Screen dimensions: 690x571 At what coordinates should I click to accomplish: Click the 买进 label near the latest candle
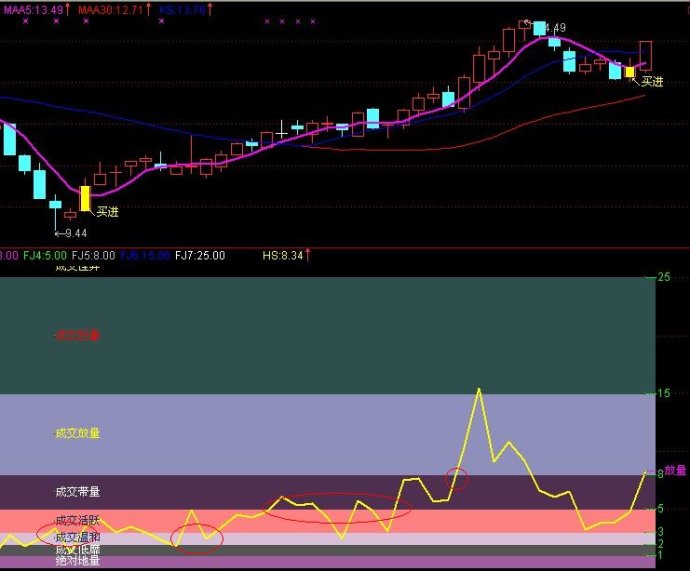click(x=652, y=82)
